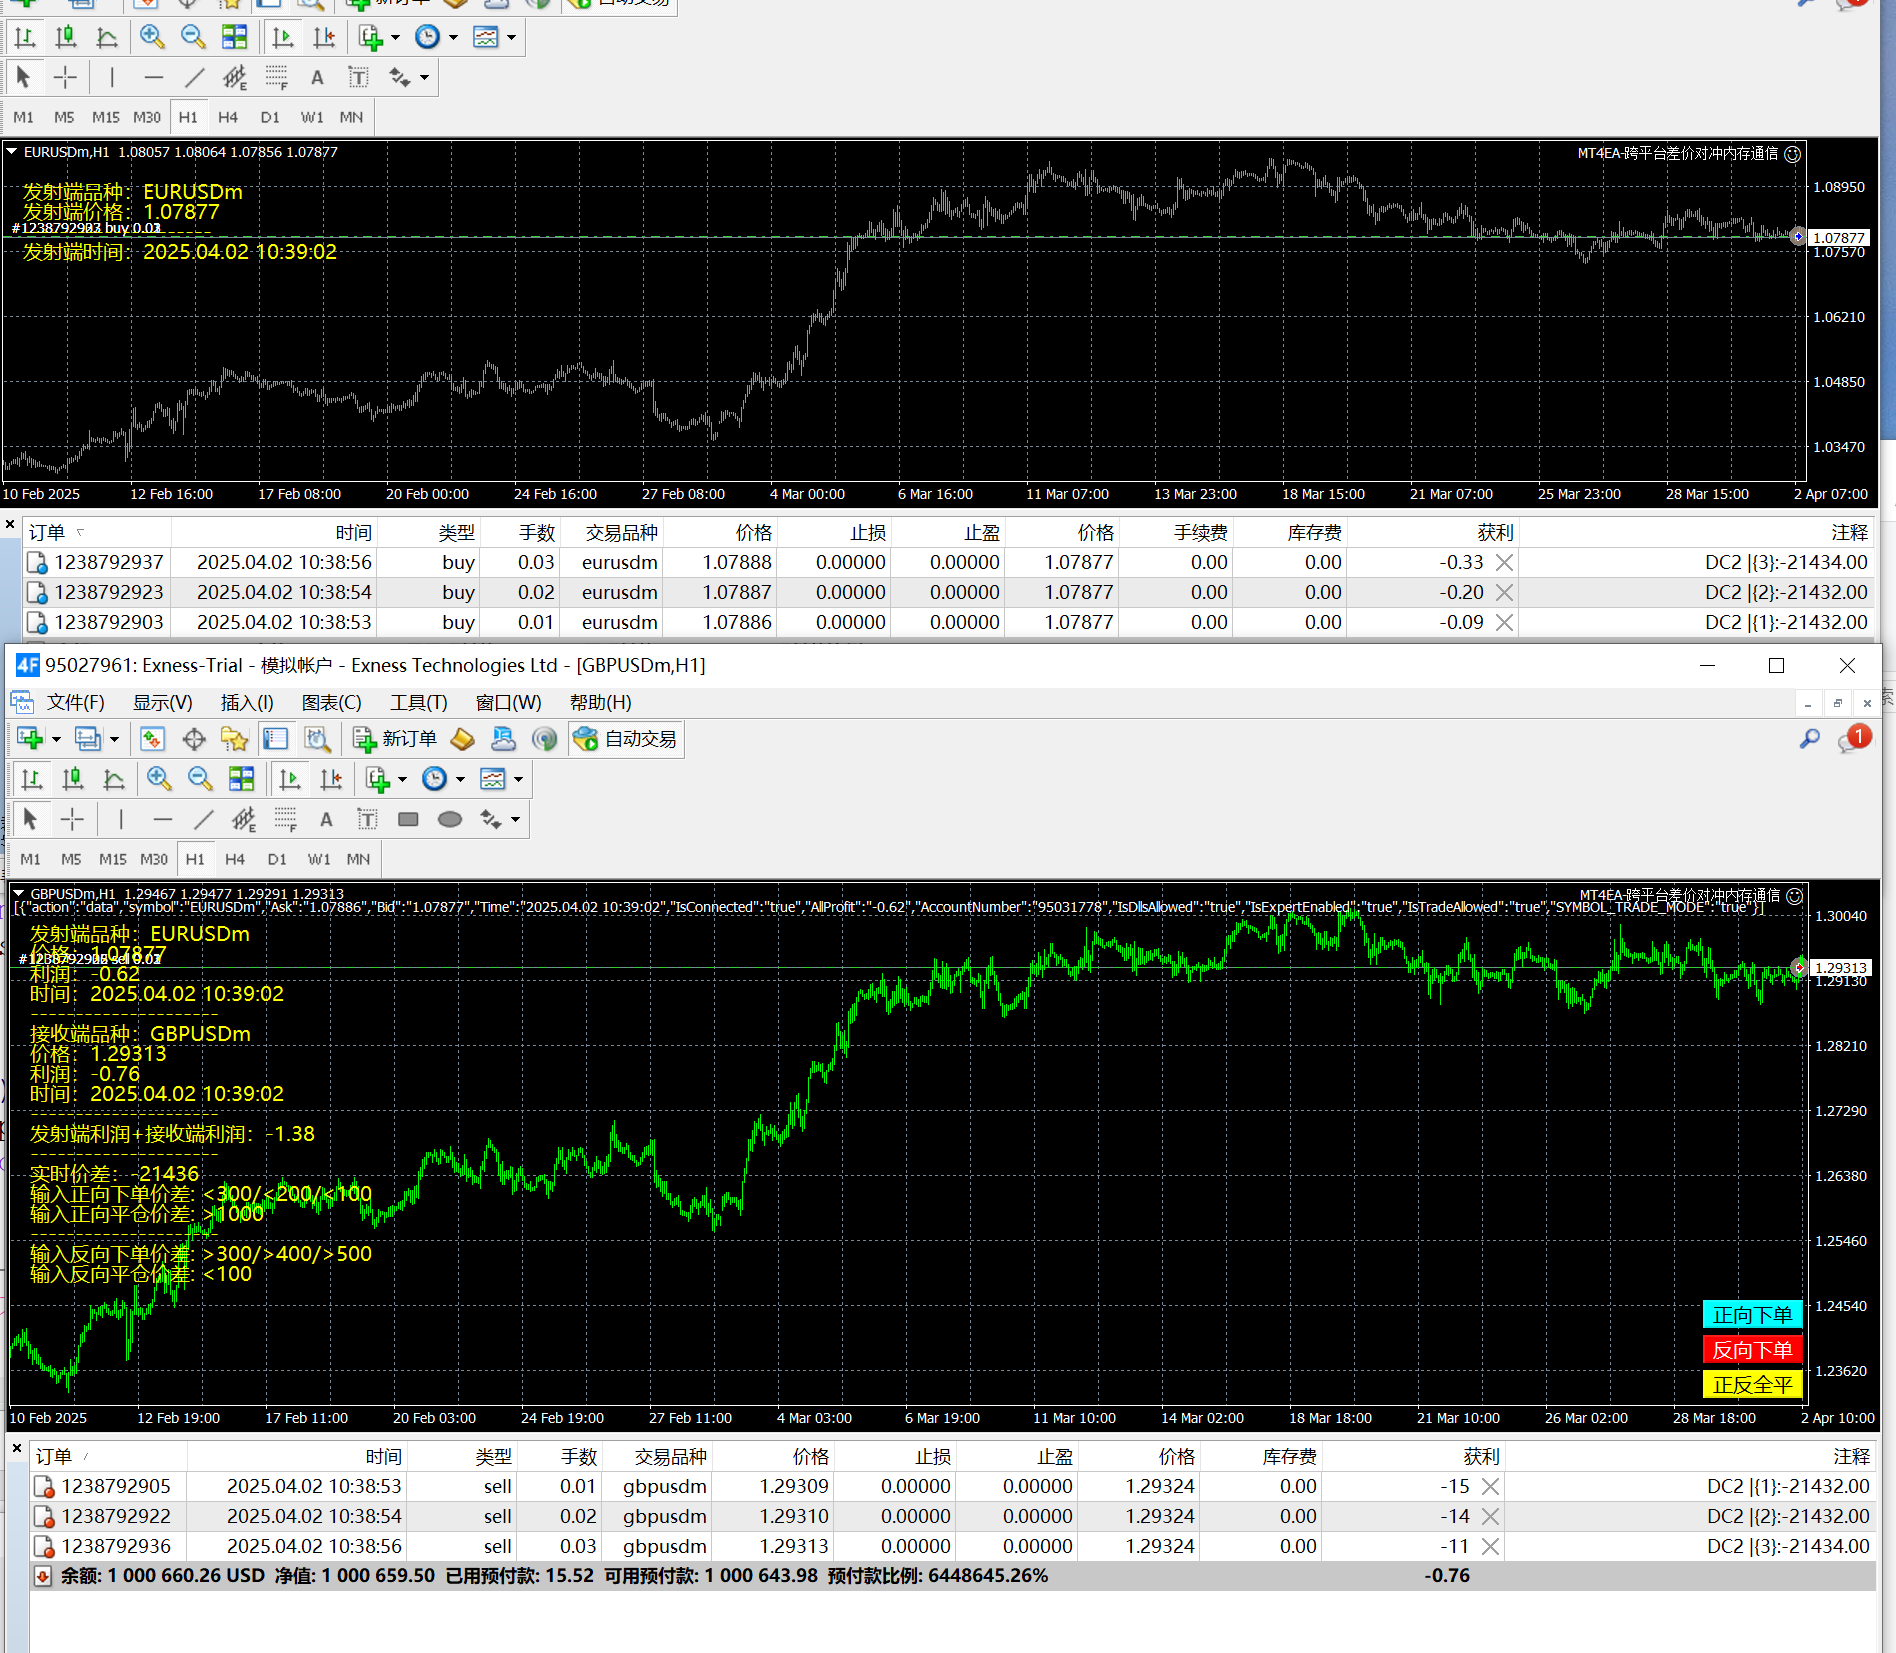1896x1653 pixels.
Task: Open signals radar icon
Action: pos(544,739)
